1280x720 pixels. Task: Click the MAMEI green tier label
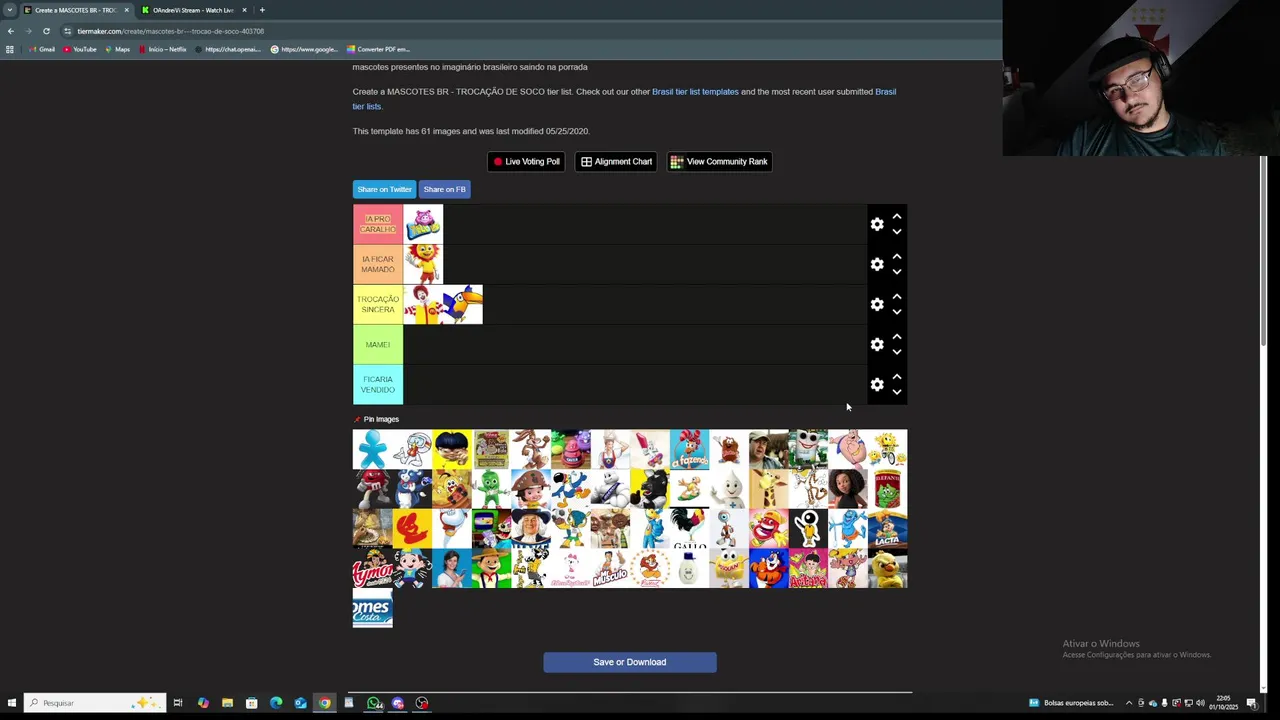click(378, 344)
